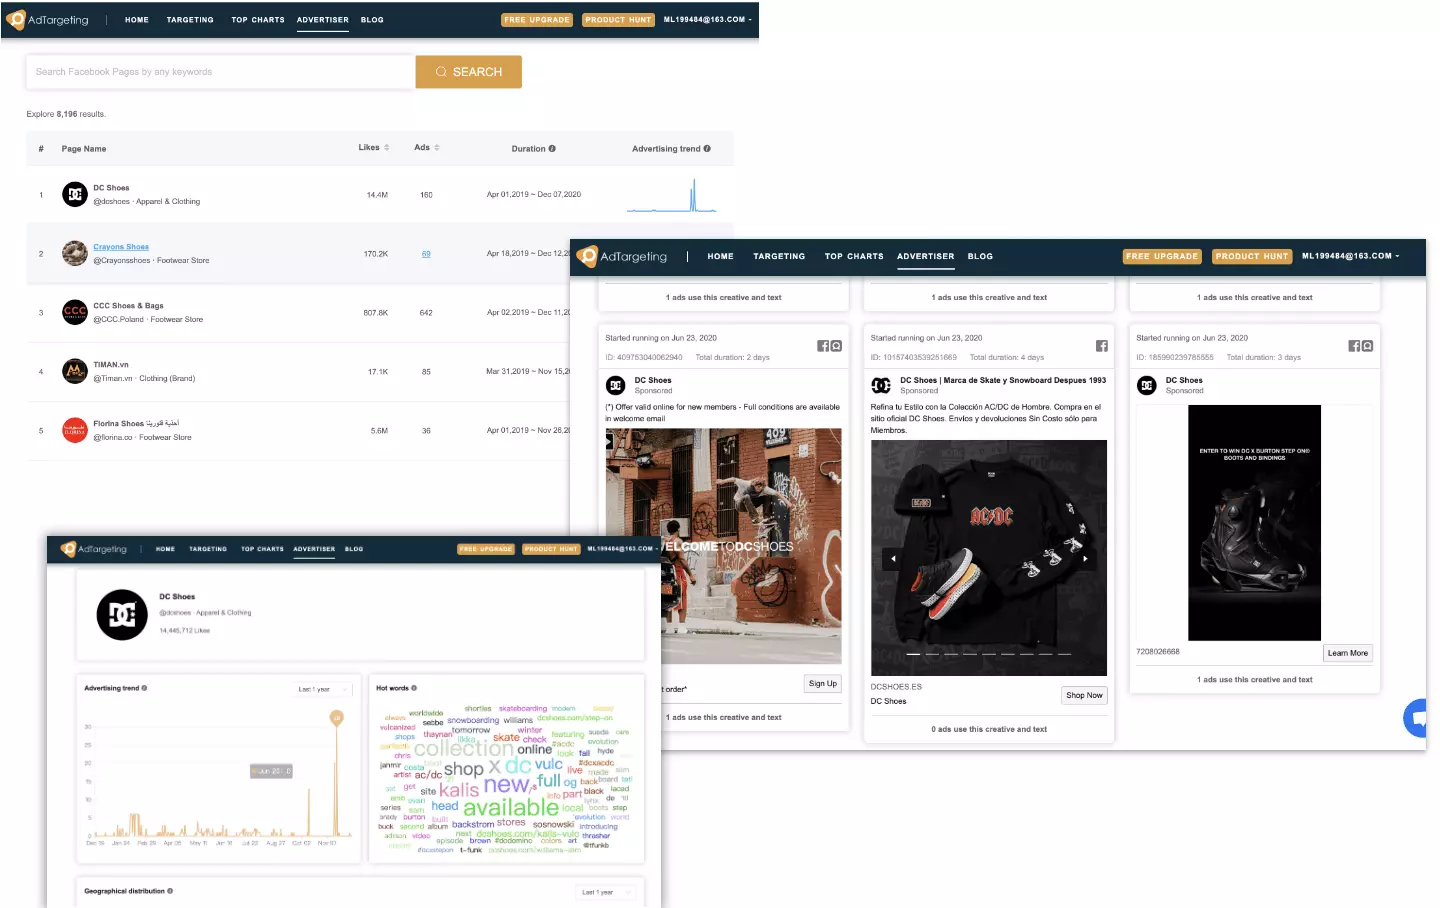Toggle sorting on the Ads column
Viewport: 1440px width, 908px height.
(437, 147)
